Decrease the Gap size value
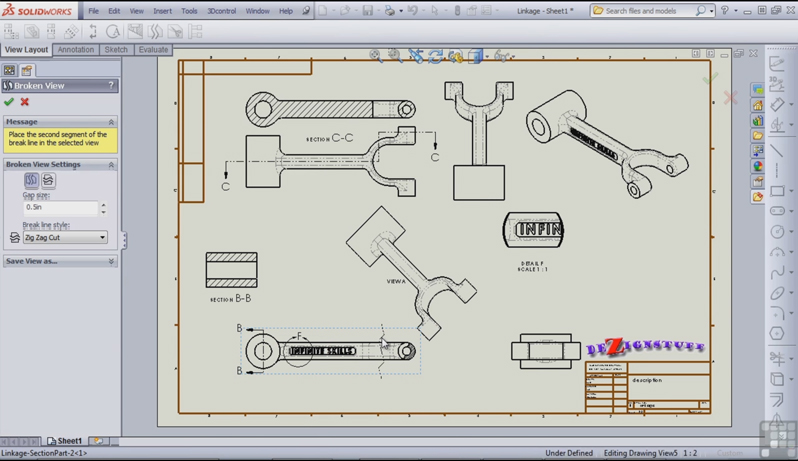Viewport: 798px width, 461px height. [103, 211]
